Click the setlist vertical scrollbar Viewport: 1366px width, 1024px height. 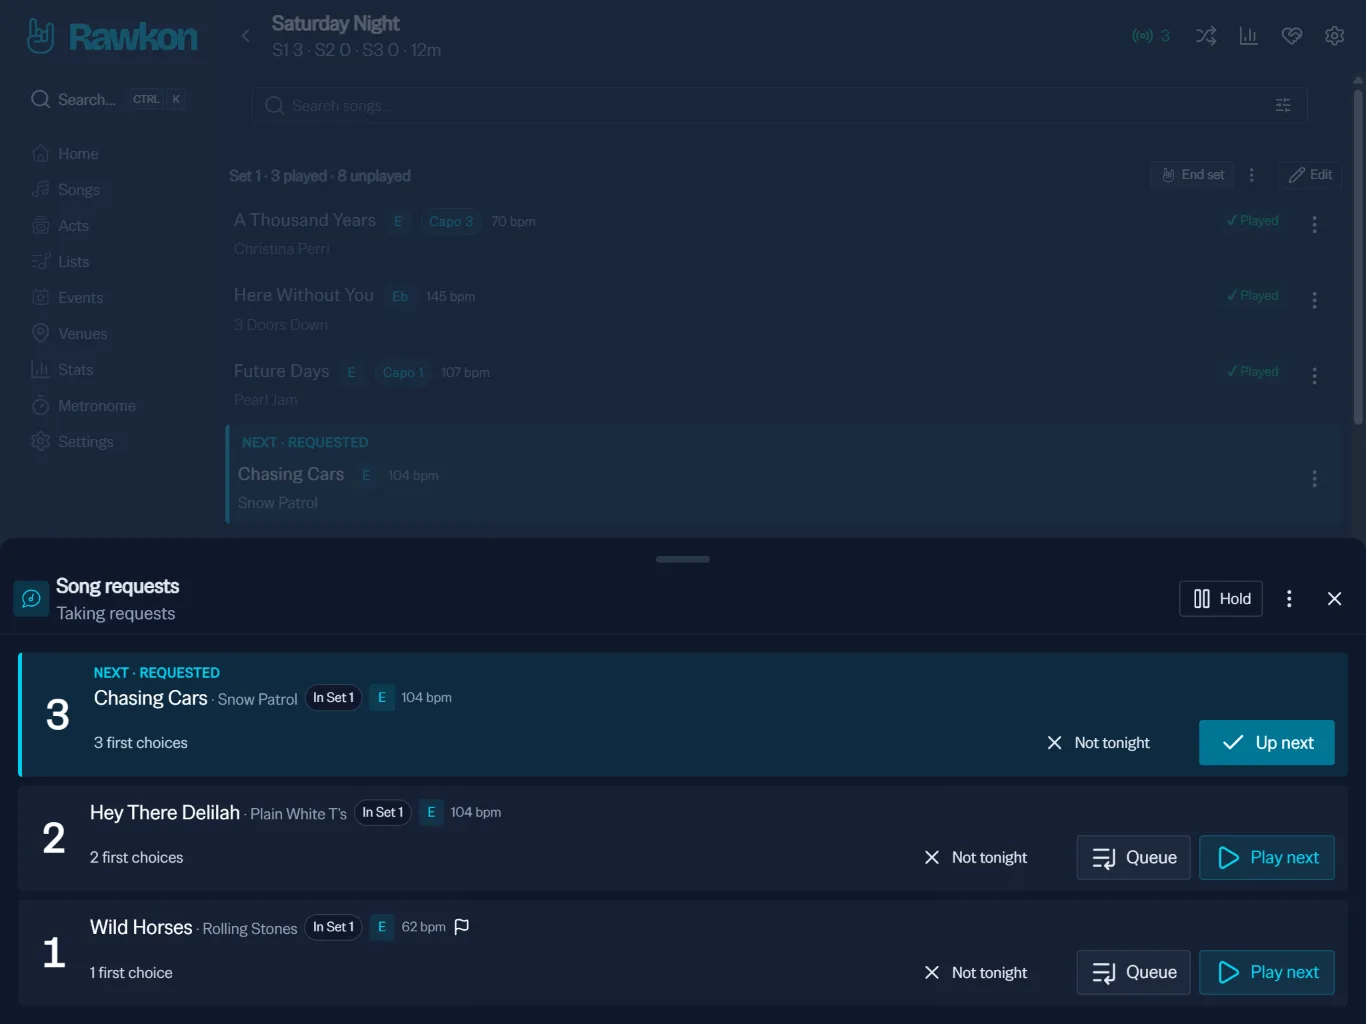(1358, 258)
